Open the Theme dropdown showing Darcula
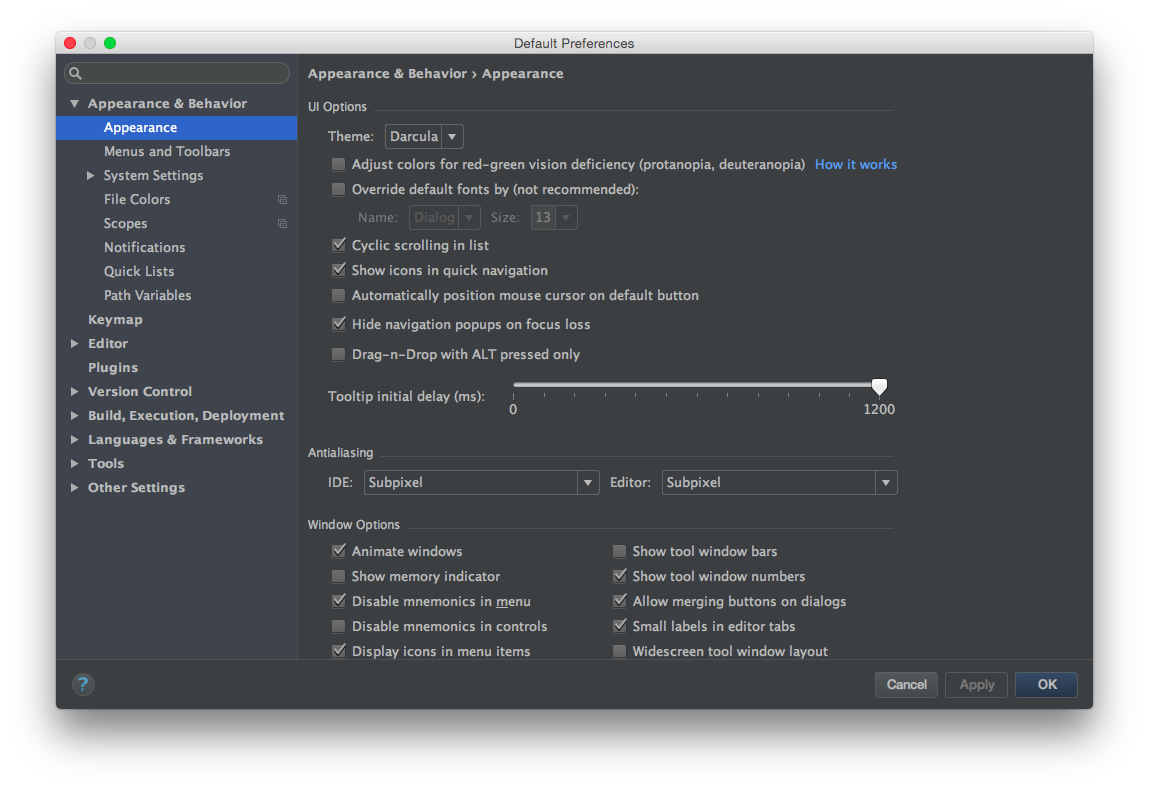This screenshot has height=789, width=1149. (x=425, y=136)
